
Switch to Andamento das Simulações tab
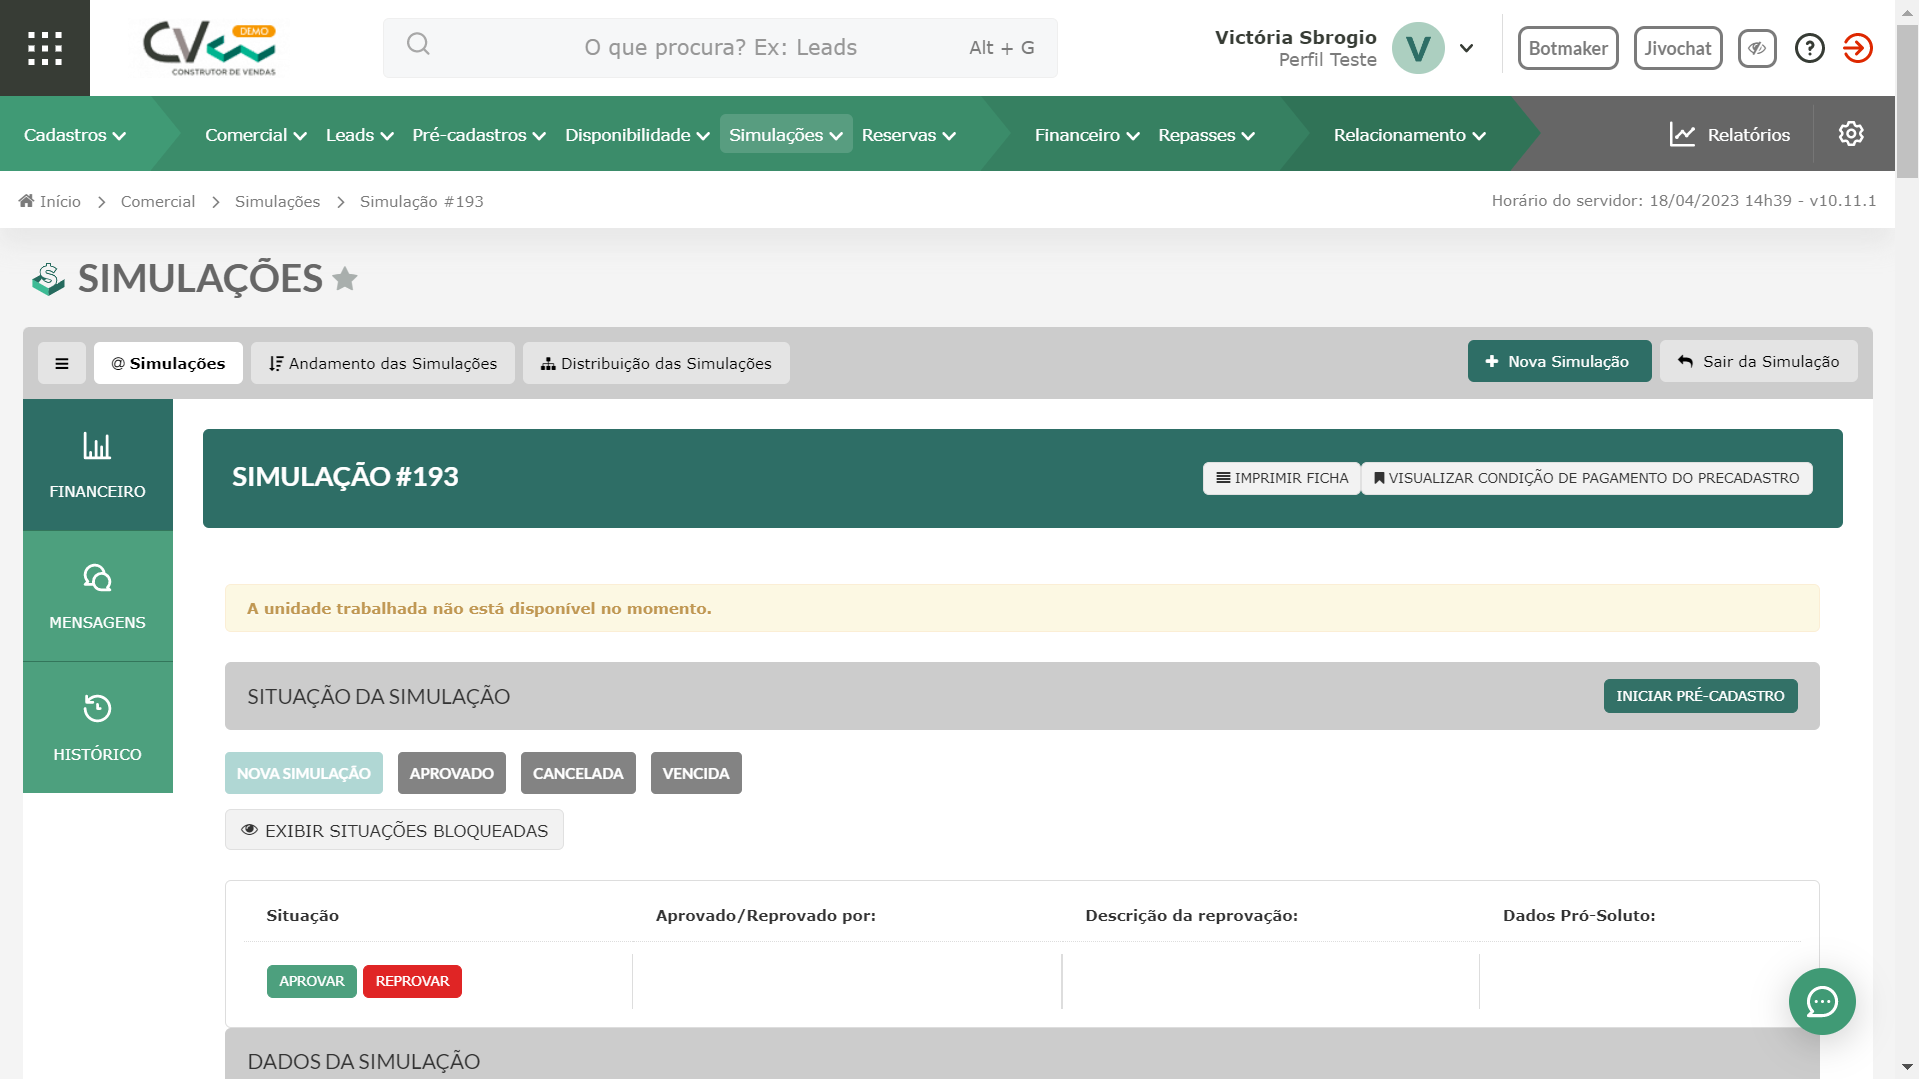click(382, 363)
